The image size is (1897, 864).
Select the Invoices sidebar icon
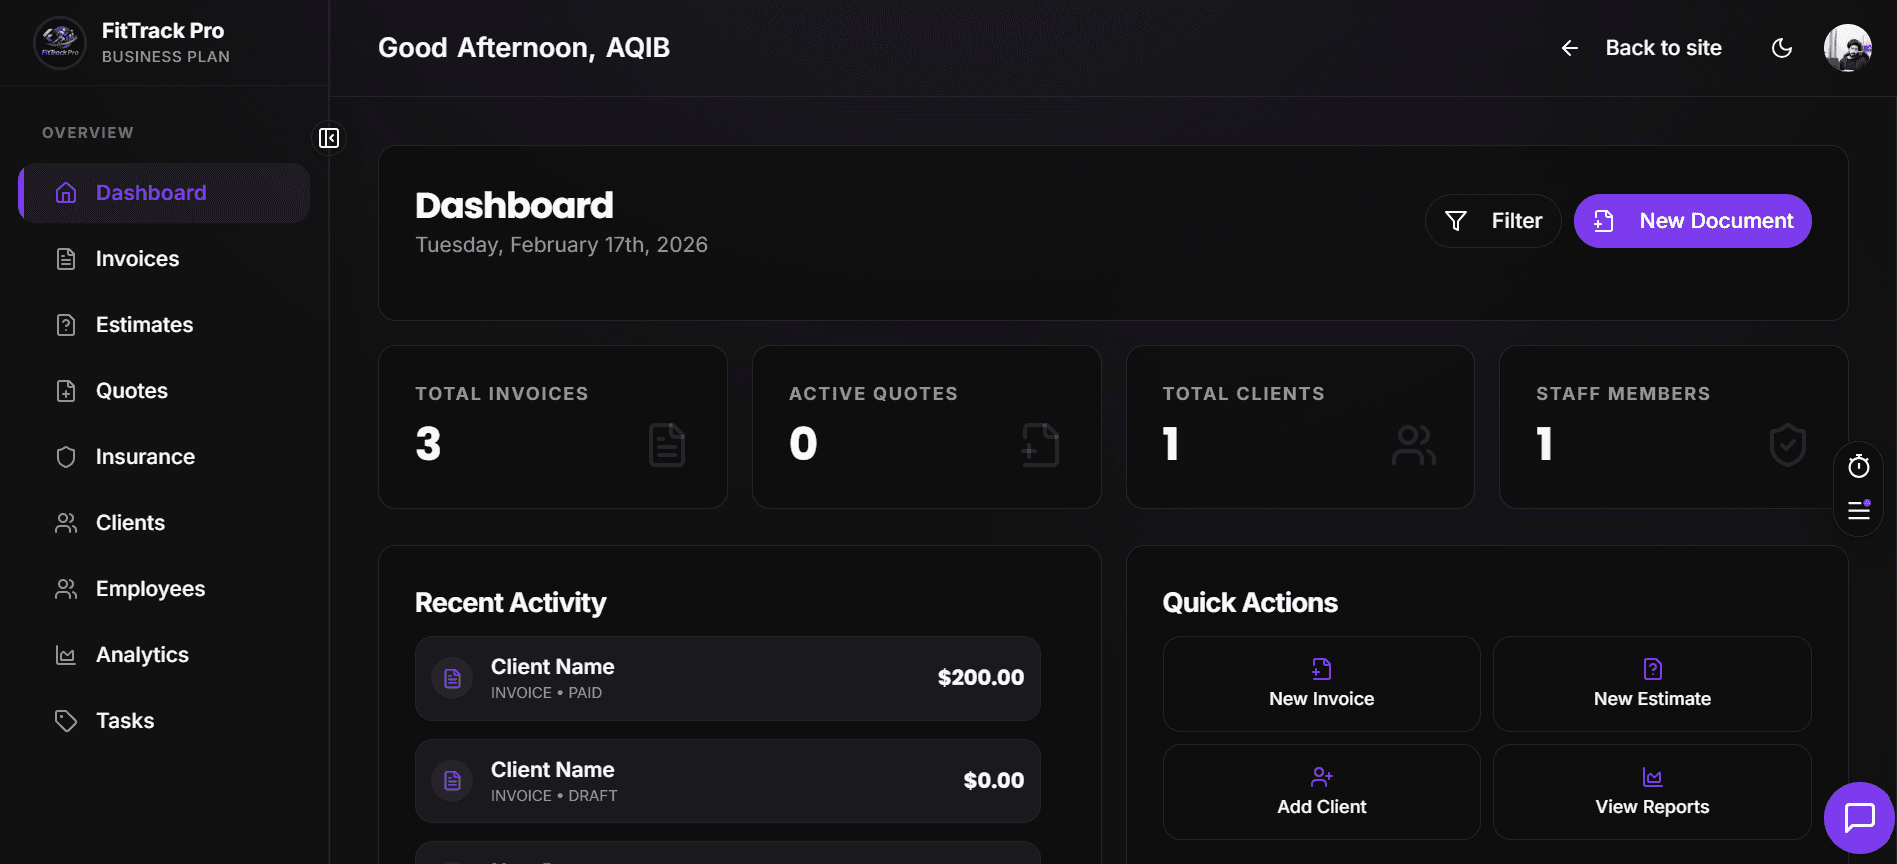coord(65,258)
